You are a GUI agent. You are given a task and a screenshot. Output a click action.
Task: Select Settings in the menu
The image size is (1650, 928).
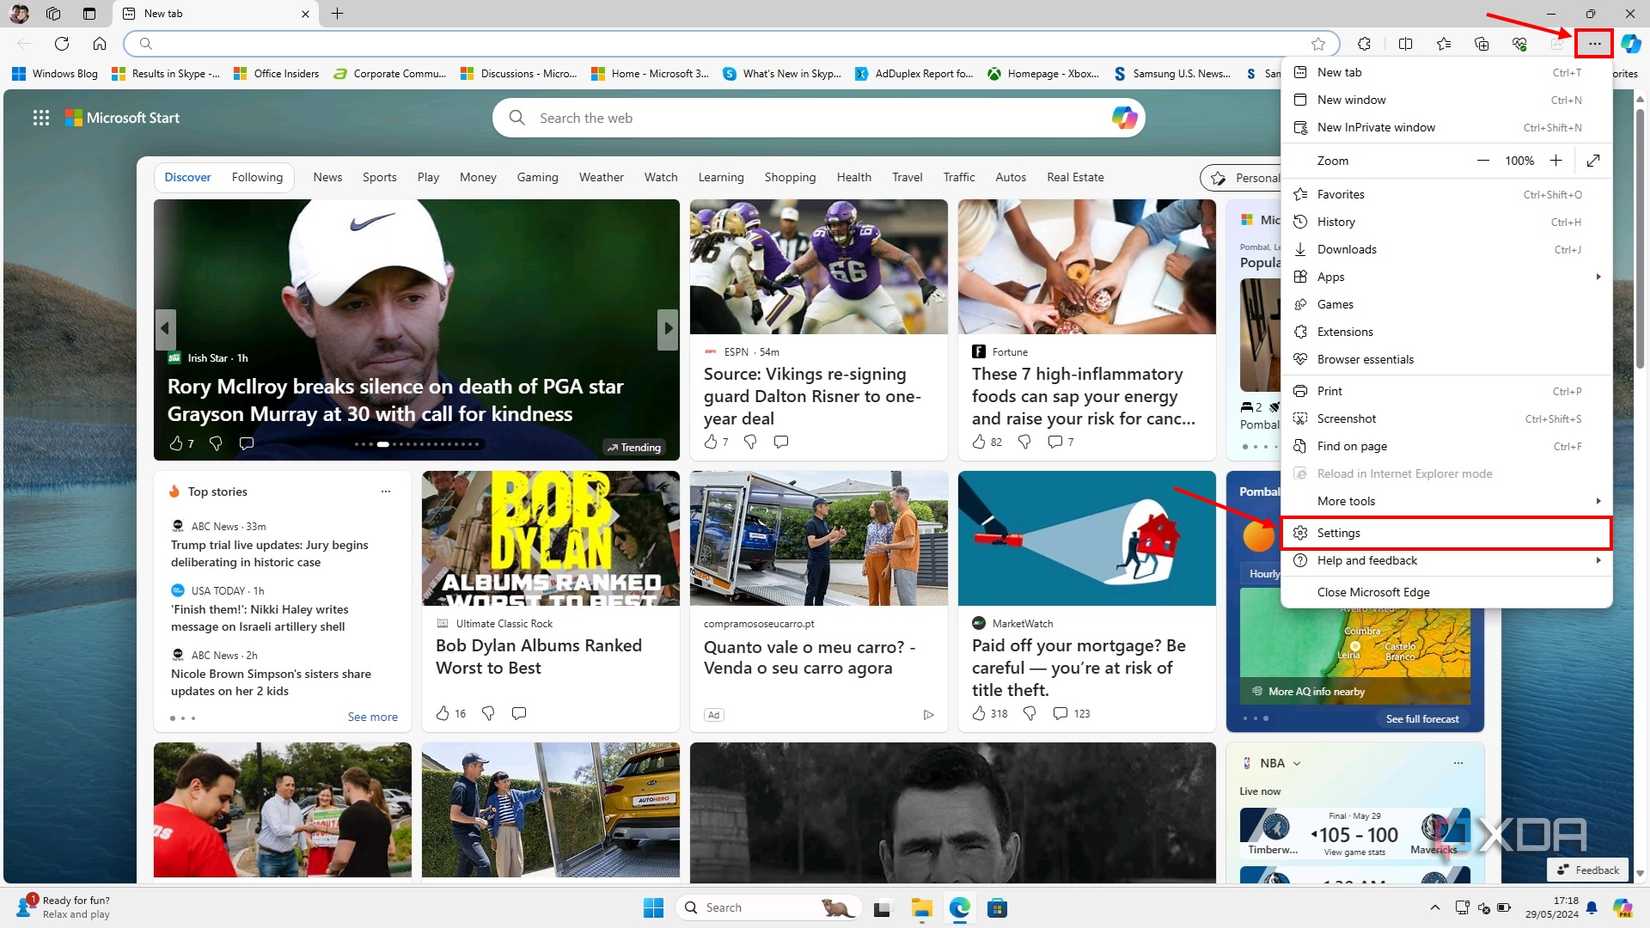point(1447,533)
